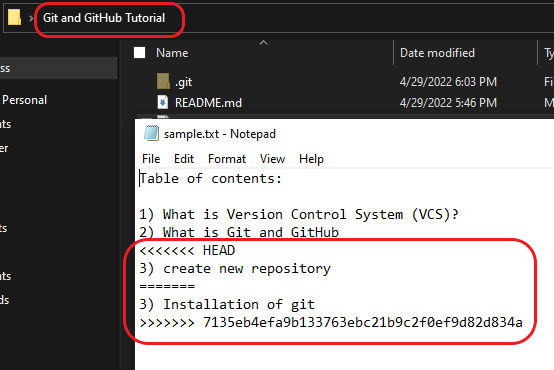Open the View menu in Notepad
554x370 pixels.
tap(272, 159)
